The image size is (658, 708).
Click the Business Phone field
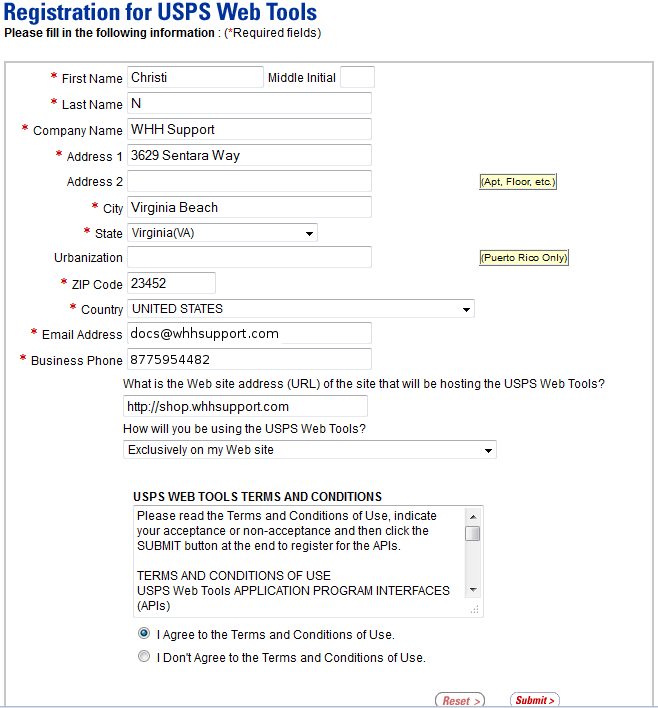click(x=249, y=360)
